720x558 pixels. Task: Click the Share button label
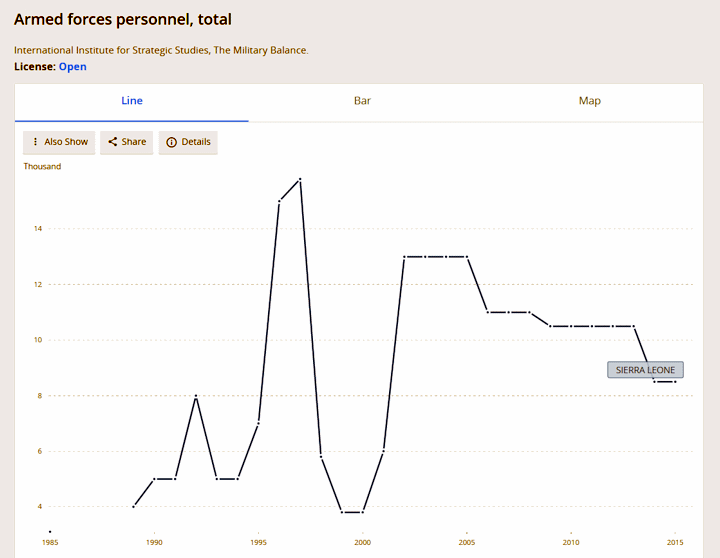tap(134, 142)
